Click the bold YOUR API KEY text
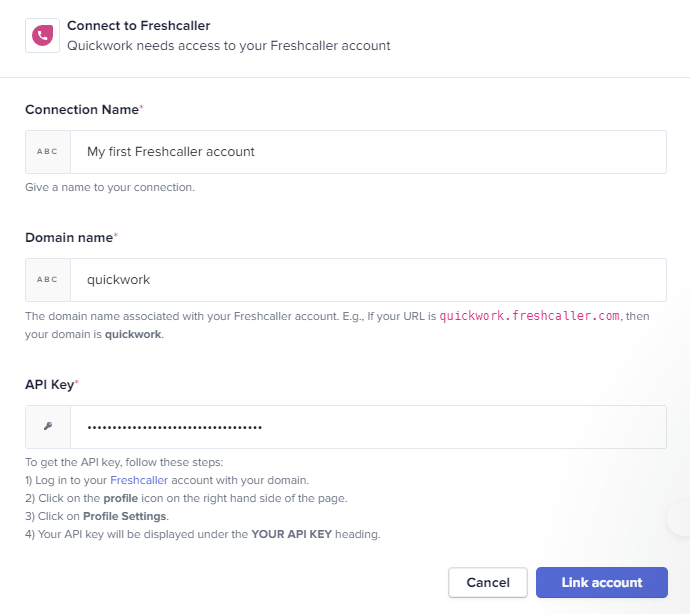 [x=291, y=534]
